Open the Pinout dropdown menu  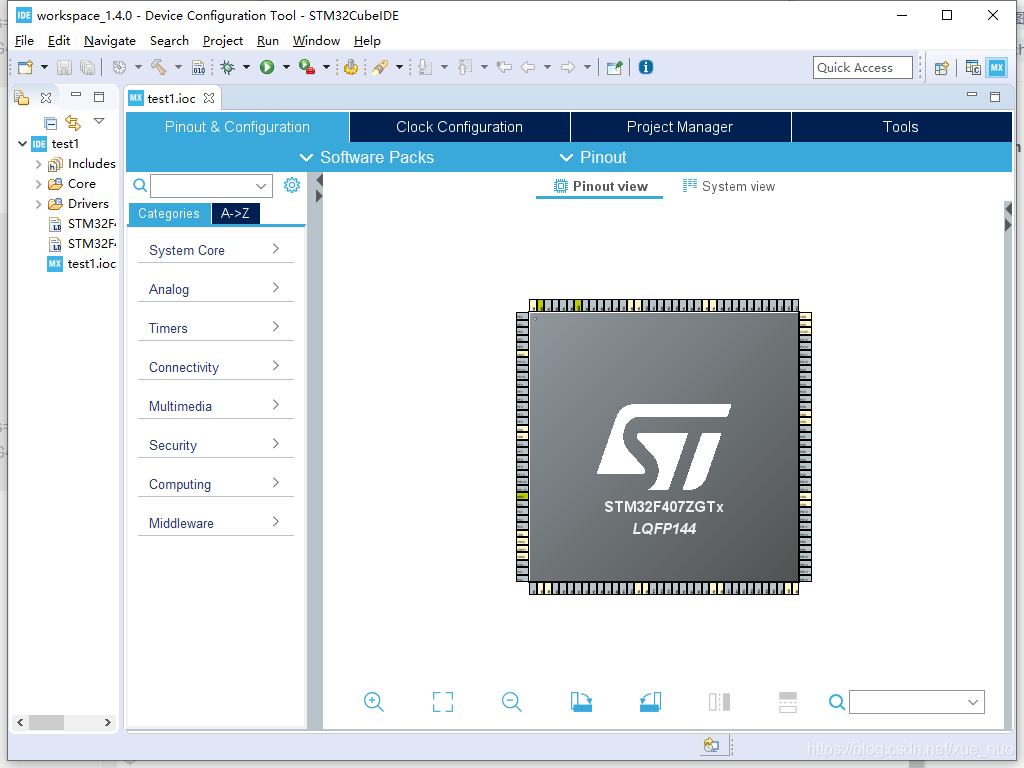593,157
